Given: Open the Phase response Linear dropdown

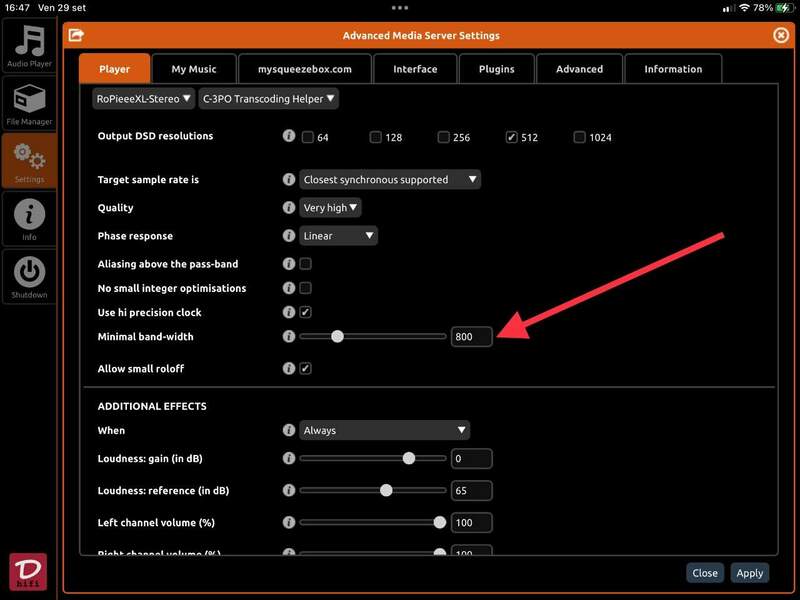Looking at the screenshot, I should [339, 236].
